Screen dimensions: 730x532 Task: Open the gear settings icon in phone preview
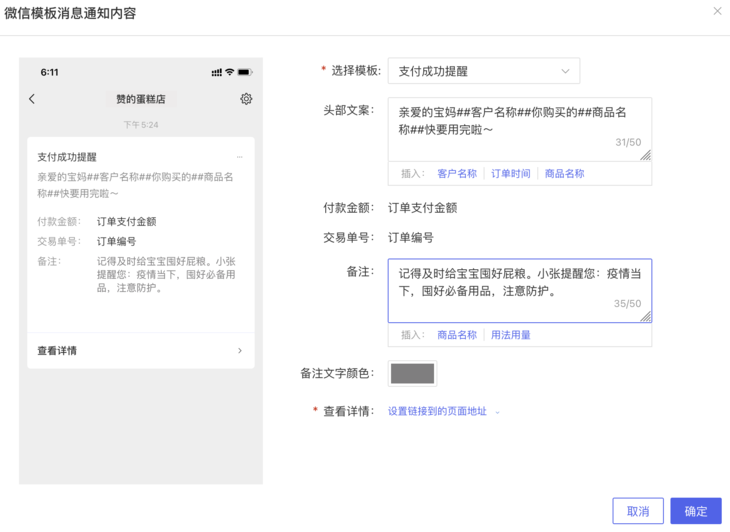coord(246,99)
